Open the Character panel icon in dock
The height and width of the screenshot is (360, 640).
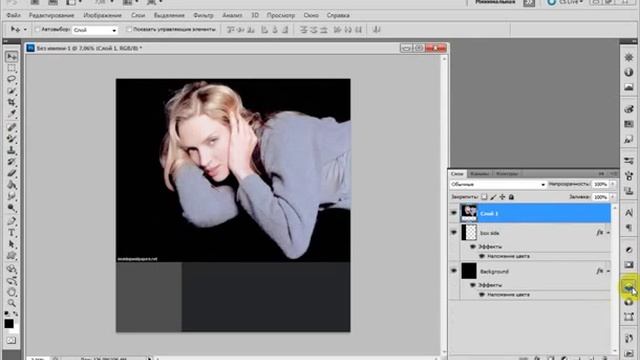(629, 212)
